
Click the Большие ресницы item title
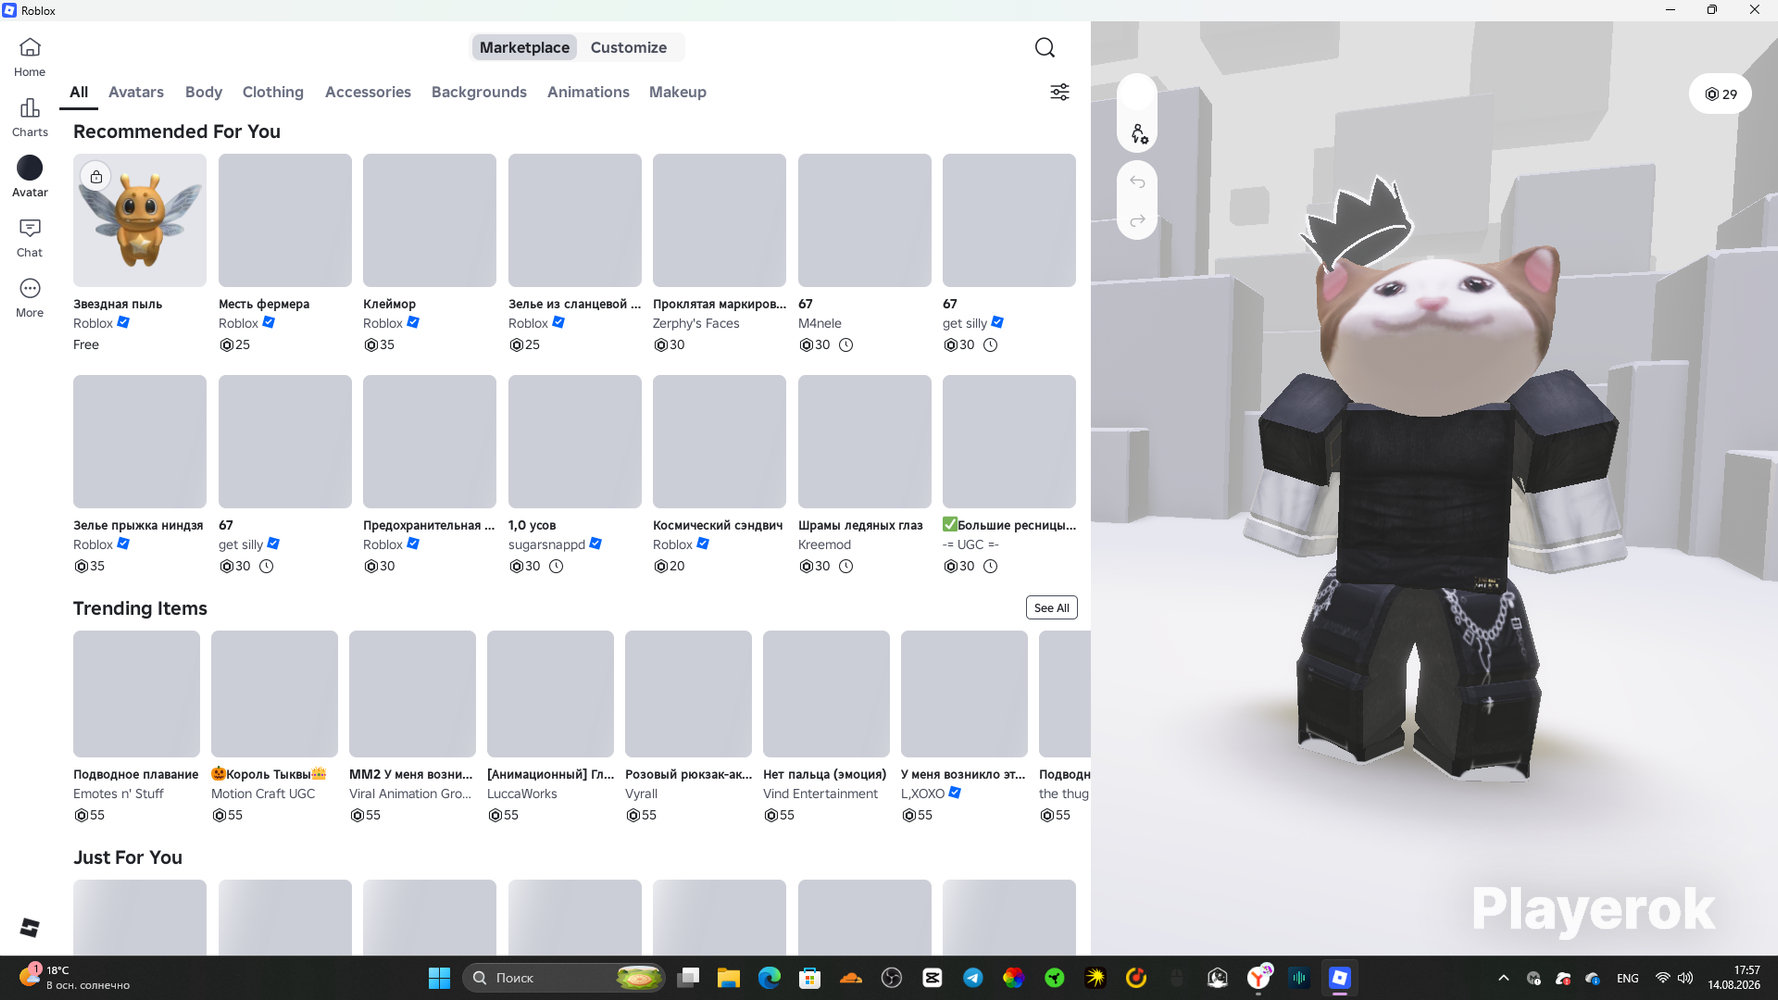click(1010, 525)
